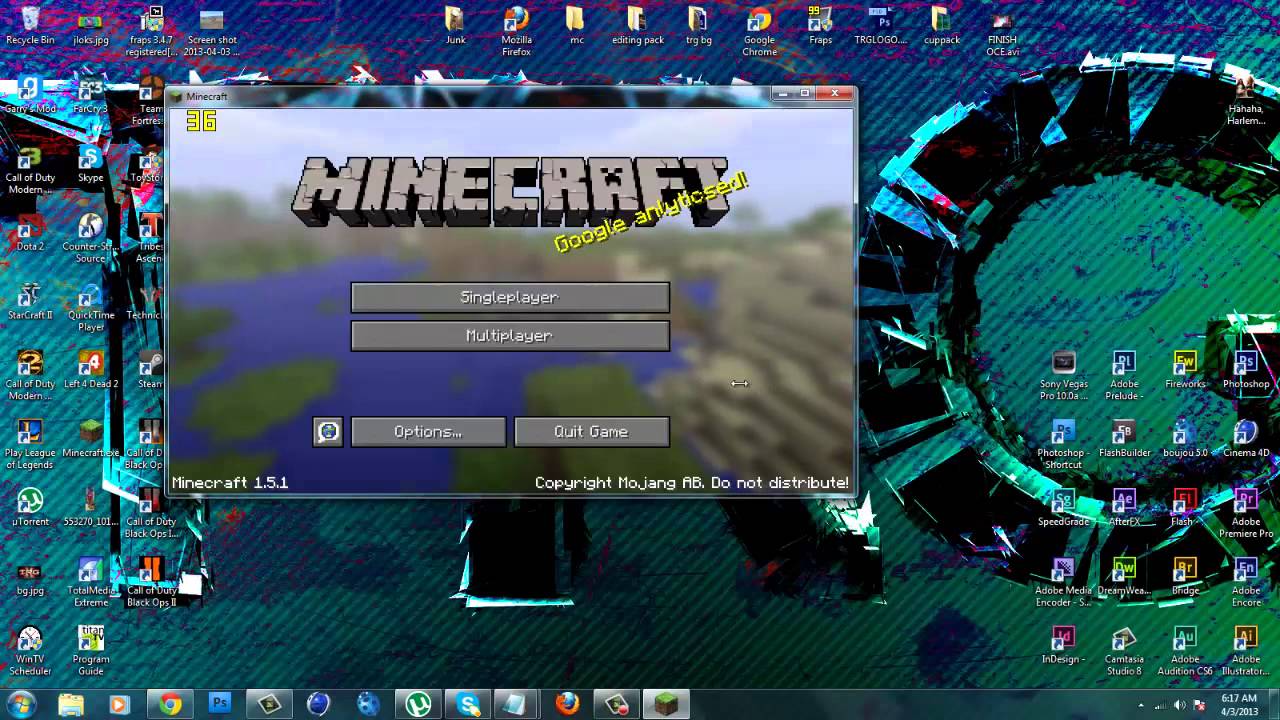Select the trg bg folder icon

[698, 26]
